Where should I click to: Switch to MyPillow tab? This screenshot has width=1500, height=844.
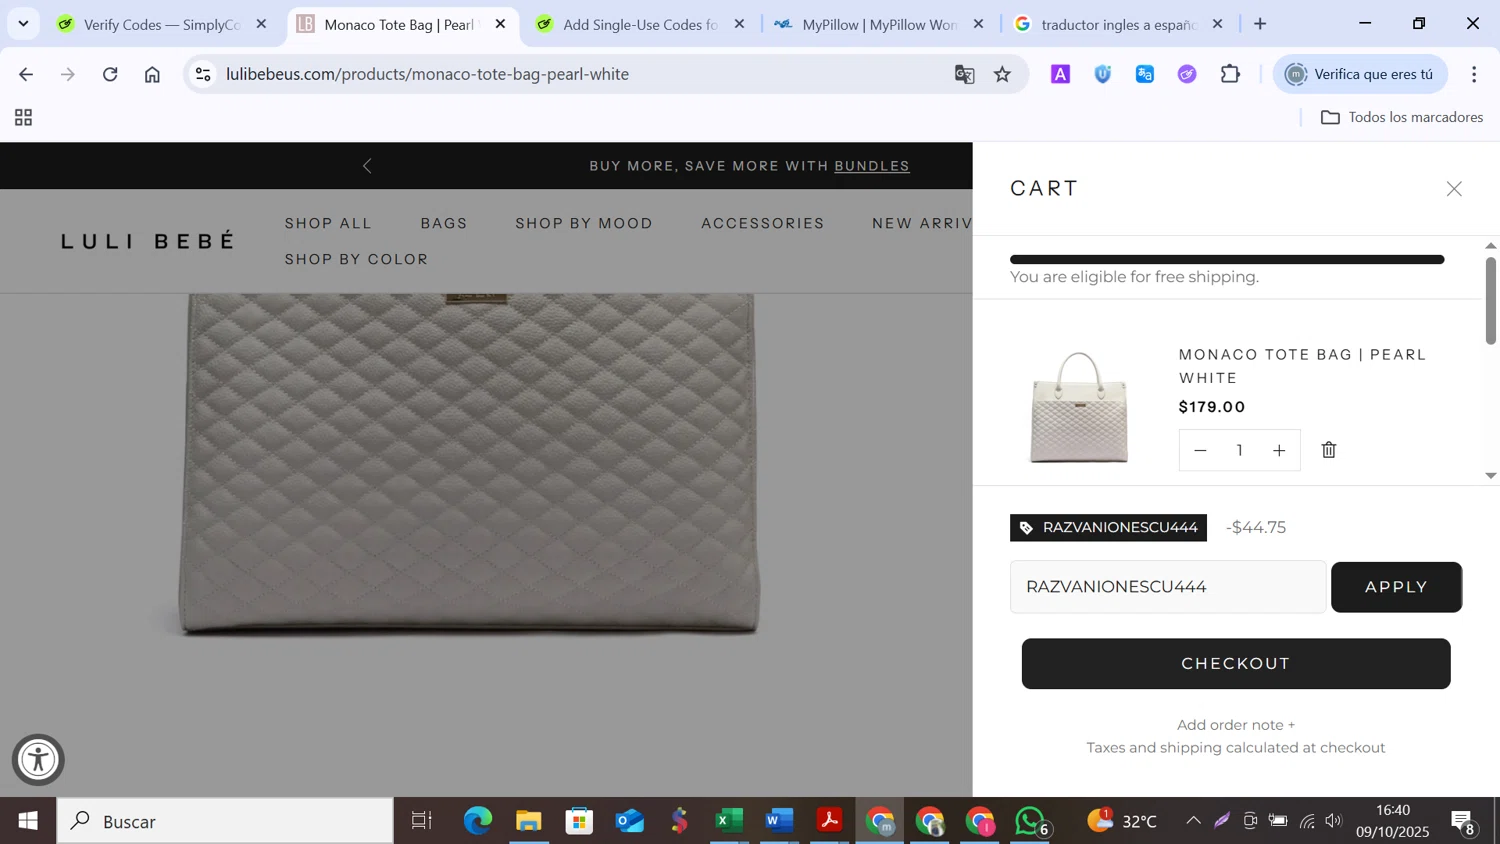[879, 24]
